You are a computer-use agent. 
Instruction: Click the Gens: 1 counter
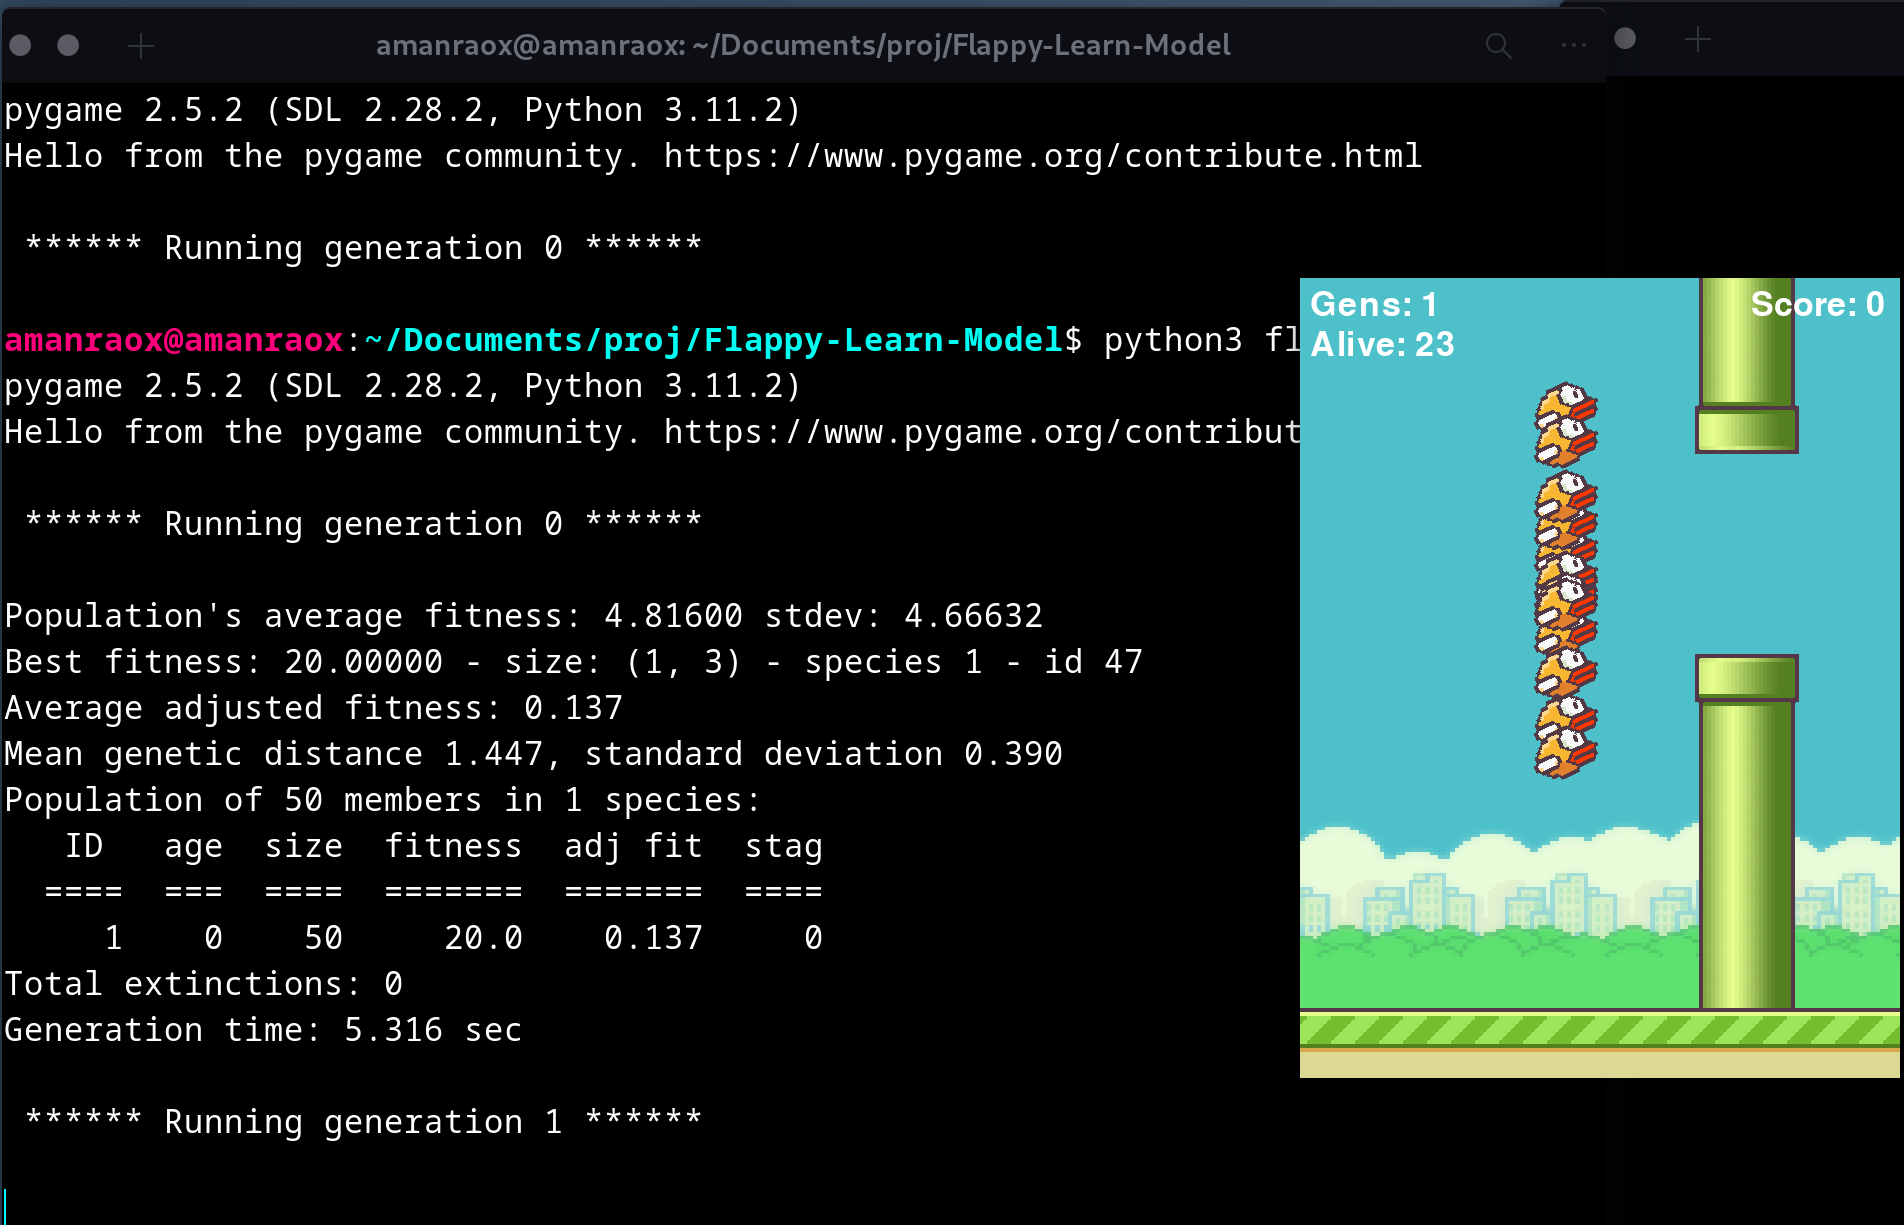(1373, 304)
